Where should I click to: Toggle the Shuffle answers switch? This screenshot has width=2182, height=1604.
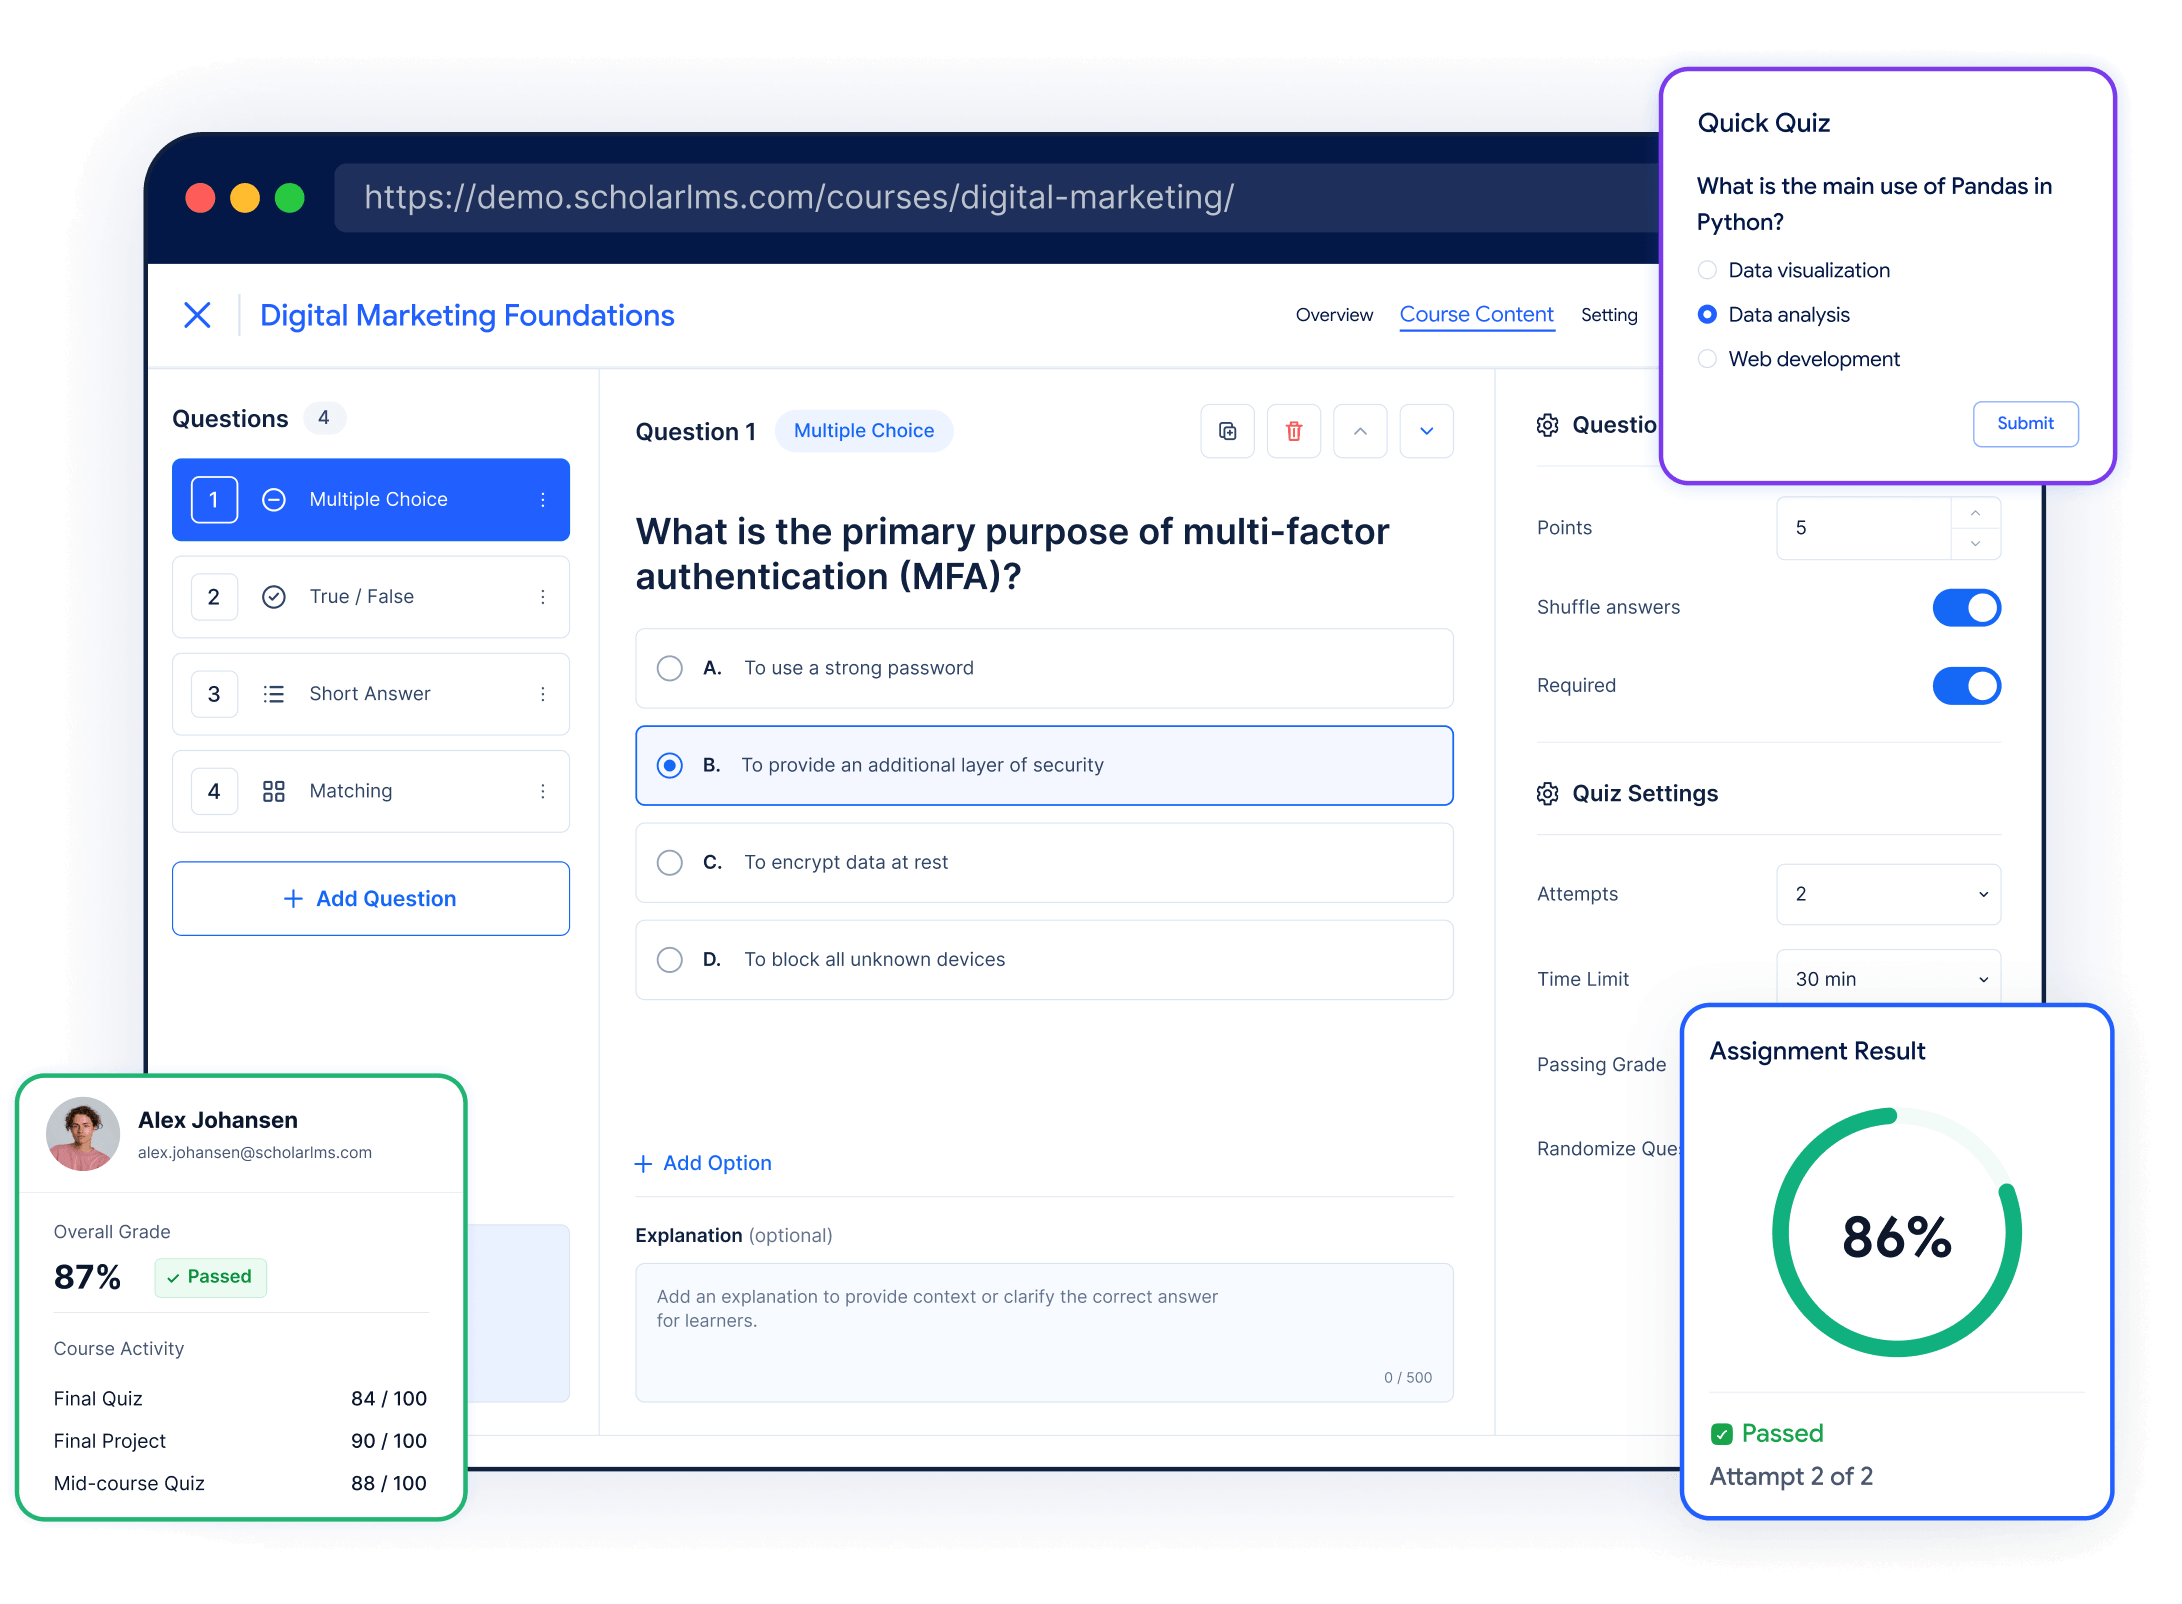pyautogui.click(x=1966, y=608)
